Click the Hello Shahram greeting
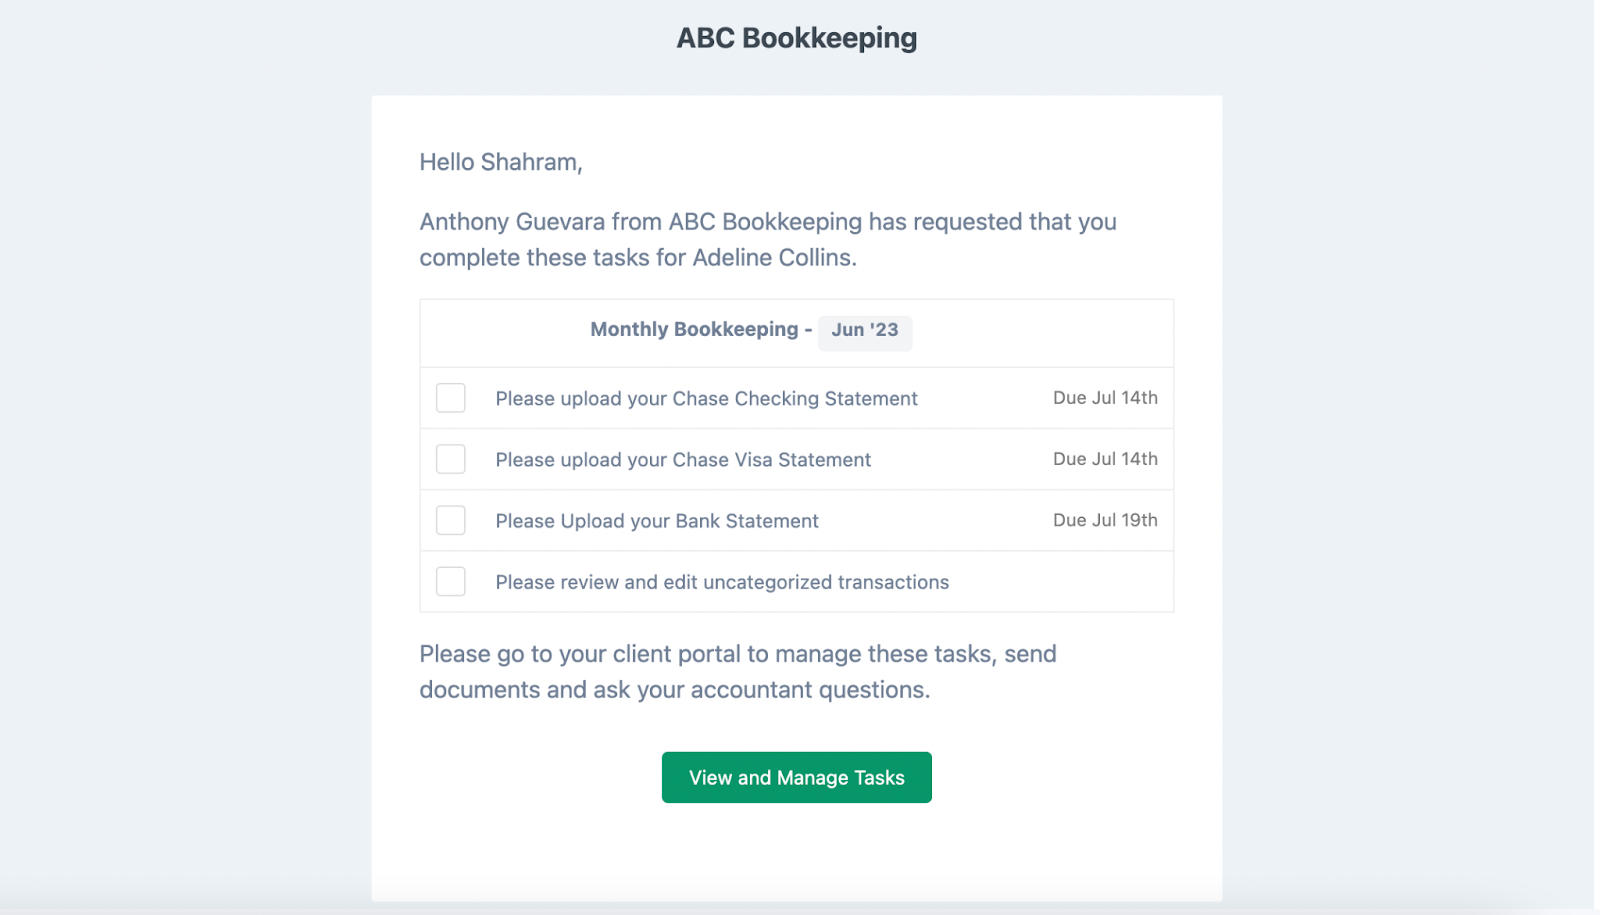The height and width of the screenshot is (915, 1600). (501, 162)
